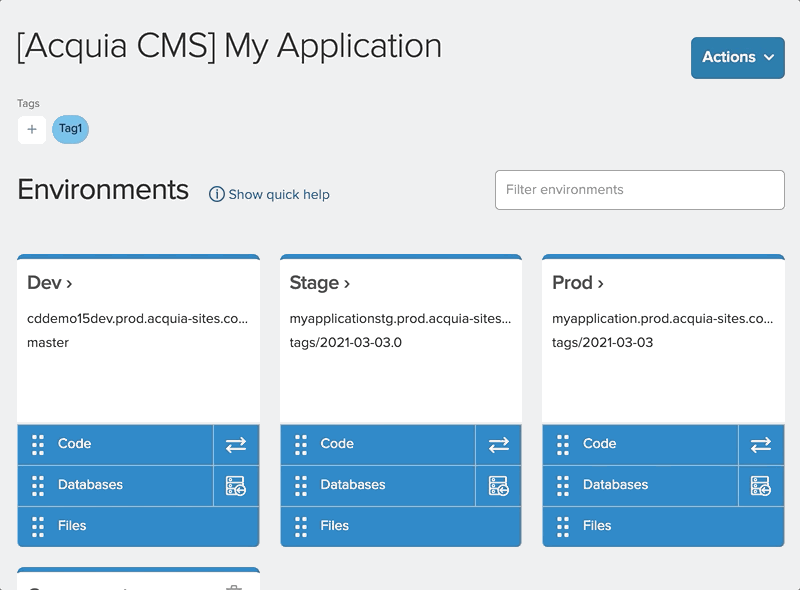800x590 pixels.
Task: Click the Stage Databases copy icon
Action: click(498, 486)
